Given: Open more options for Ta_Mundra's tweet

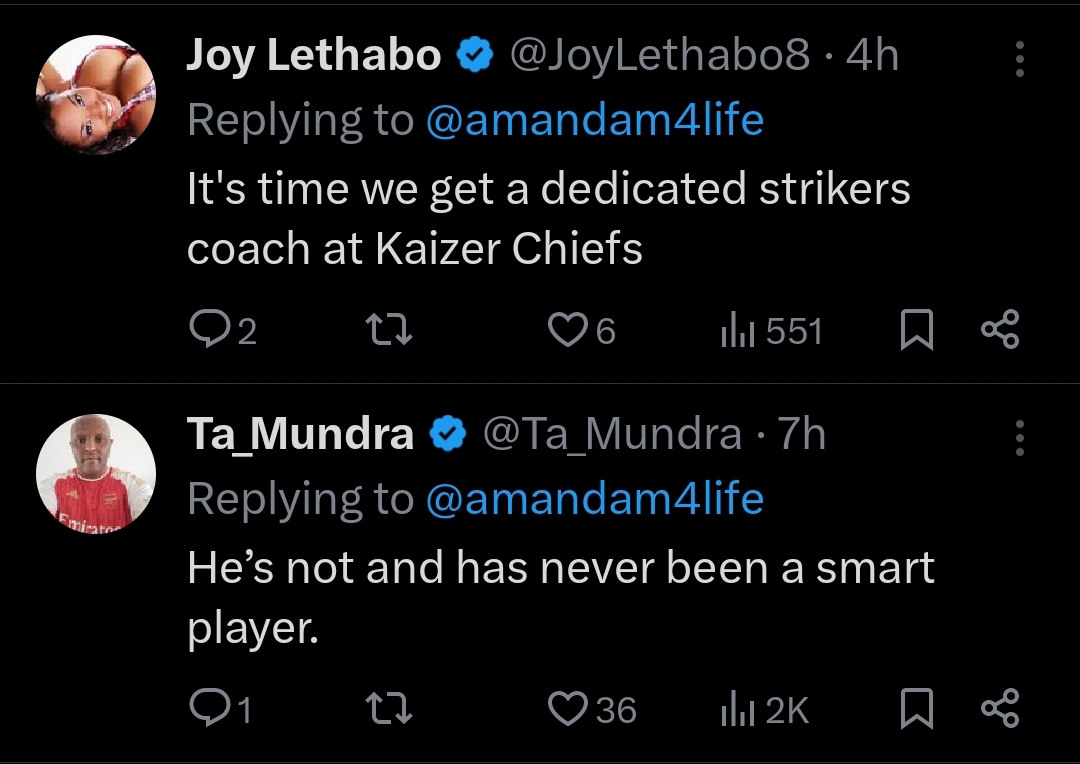Looking at the screenshot, I should [x=1019, y=438].
